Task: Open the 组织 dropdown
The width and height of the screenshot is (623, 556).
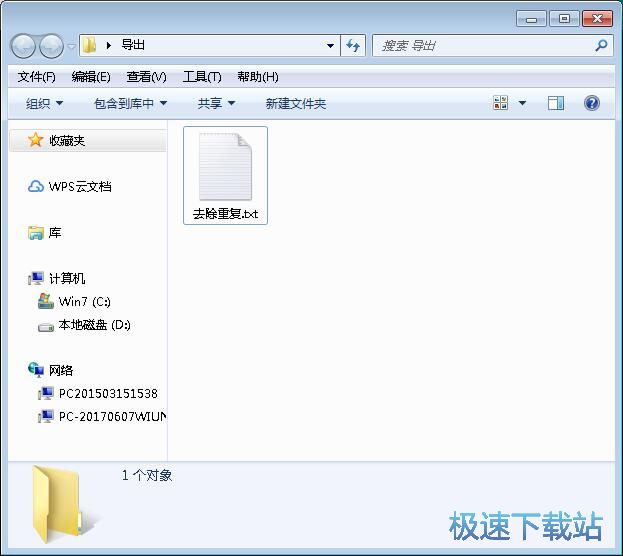Action: [44, 104]
